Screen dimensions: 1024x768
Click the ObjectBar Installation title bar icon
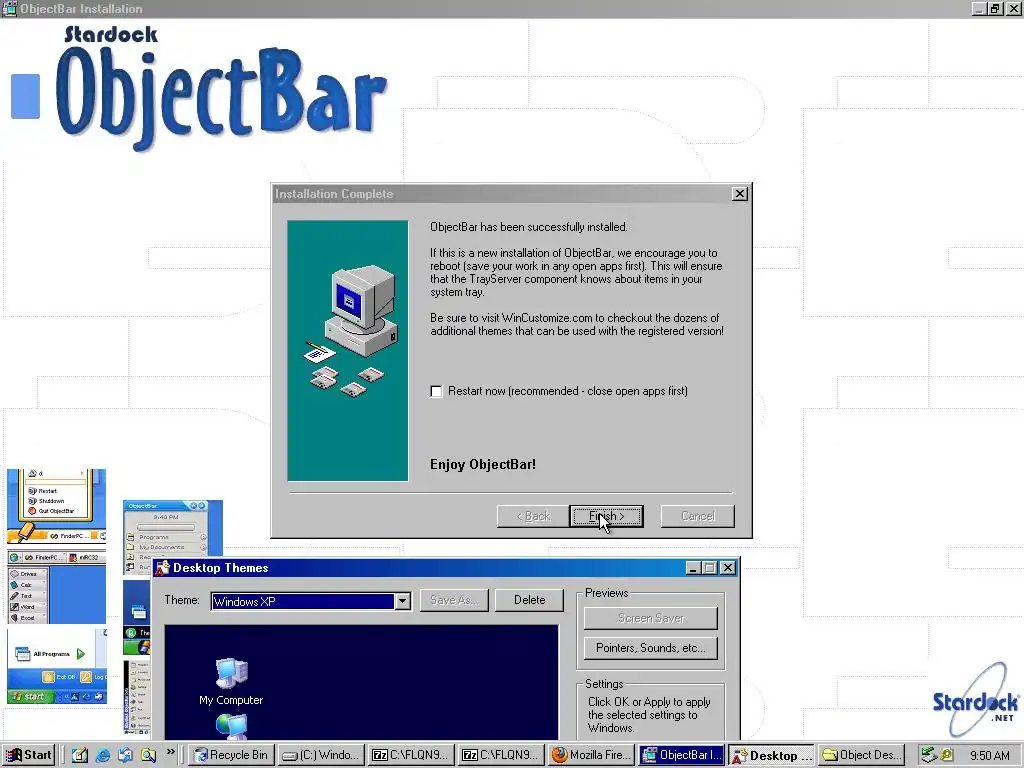coord(9,8)
